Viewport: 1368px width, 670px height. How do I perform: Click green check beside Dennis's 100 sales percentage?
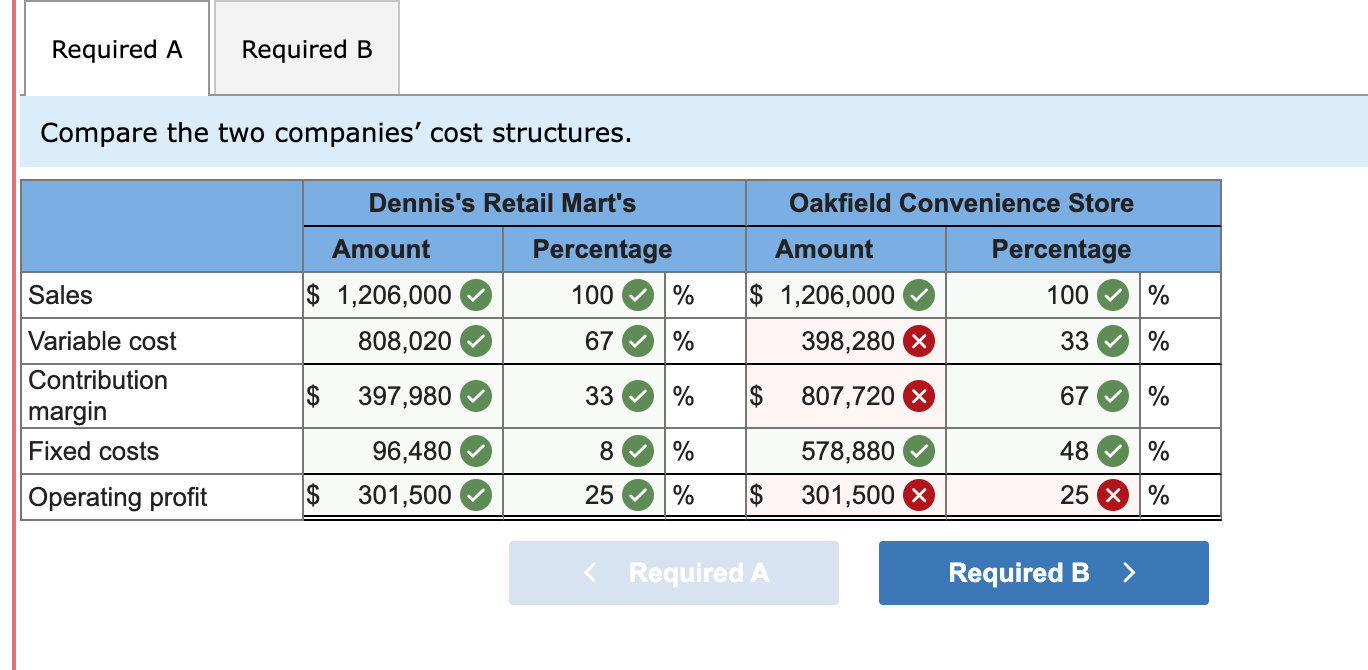pyautogui.click(x=637, y=295)
